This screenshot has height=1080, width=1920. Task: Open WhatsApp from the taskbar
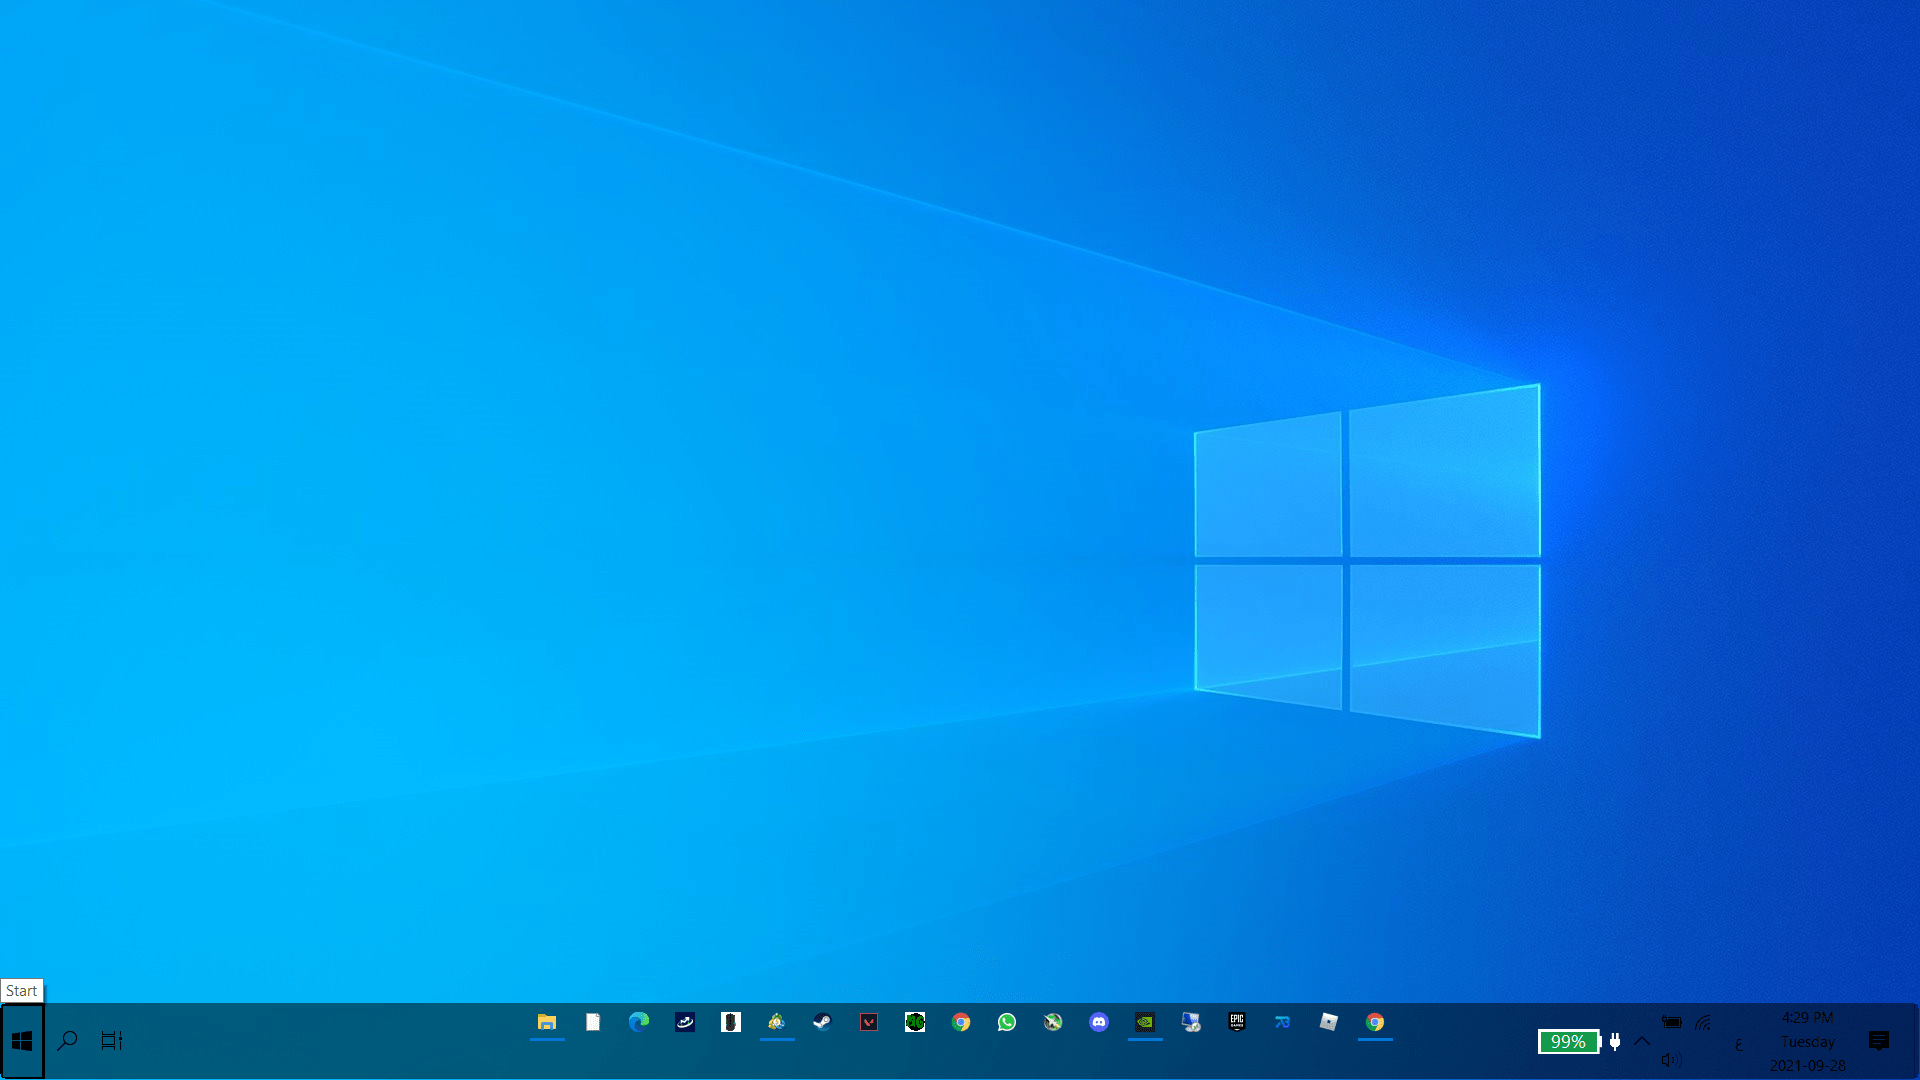coord(1007,1022)
